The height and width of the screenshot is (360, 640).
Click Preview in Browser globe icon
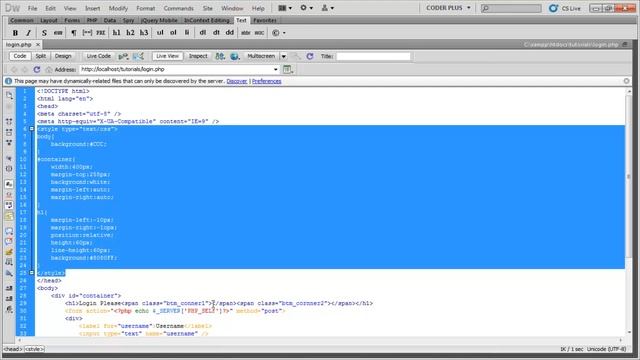(234, 56)
